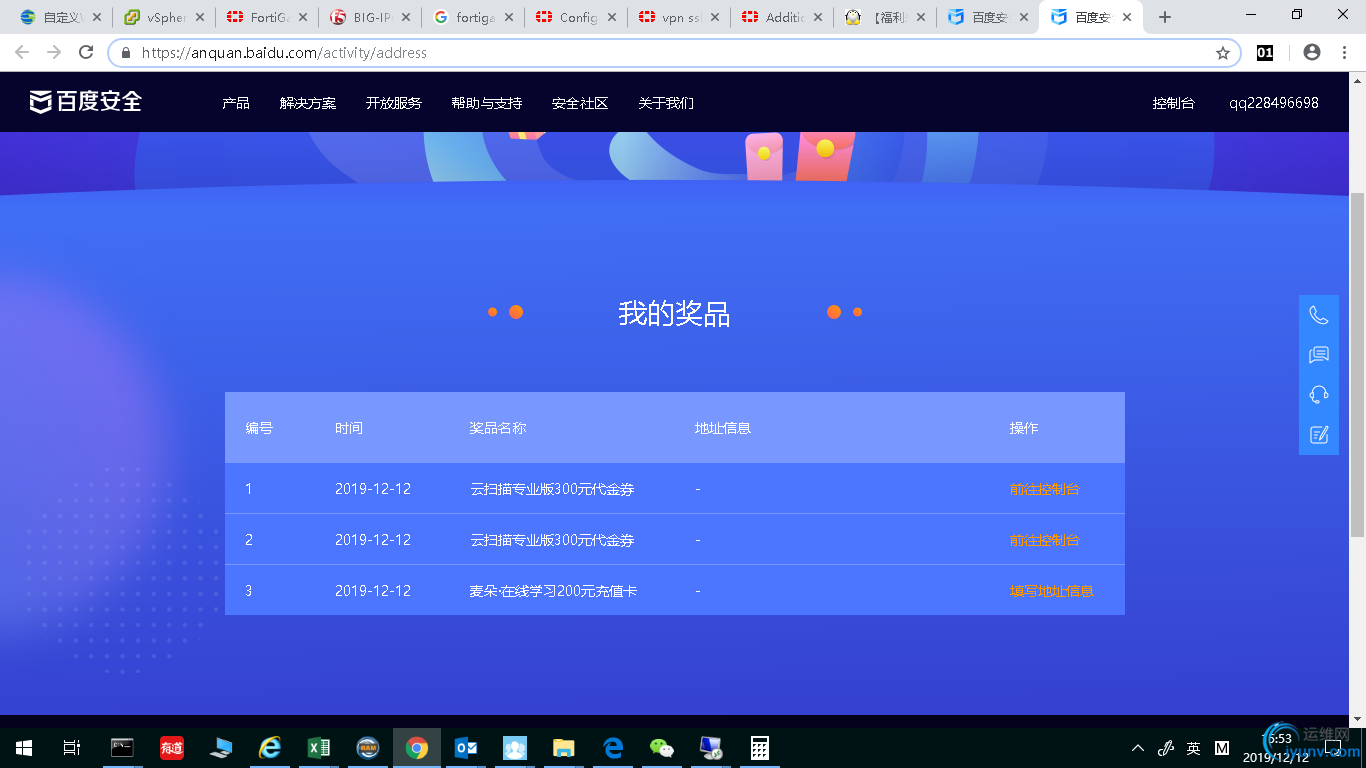Viewport: 1366px width, 768px height.
Task: View site security info via the padlock
Action: point(126,53)
